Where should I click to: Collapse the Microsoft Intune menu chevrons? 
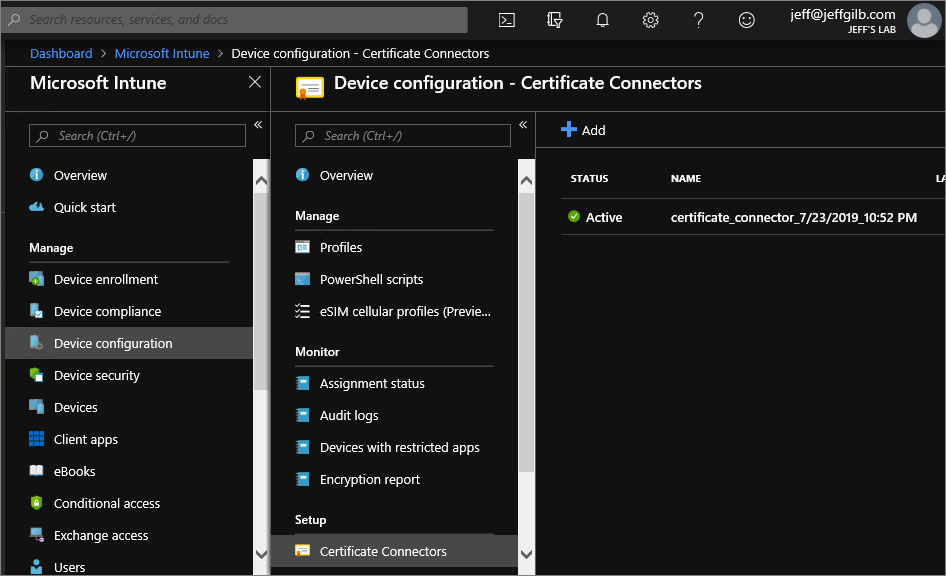(x=258, y=125)
